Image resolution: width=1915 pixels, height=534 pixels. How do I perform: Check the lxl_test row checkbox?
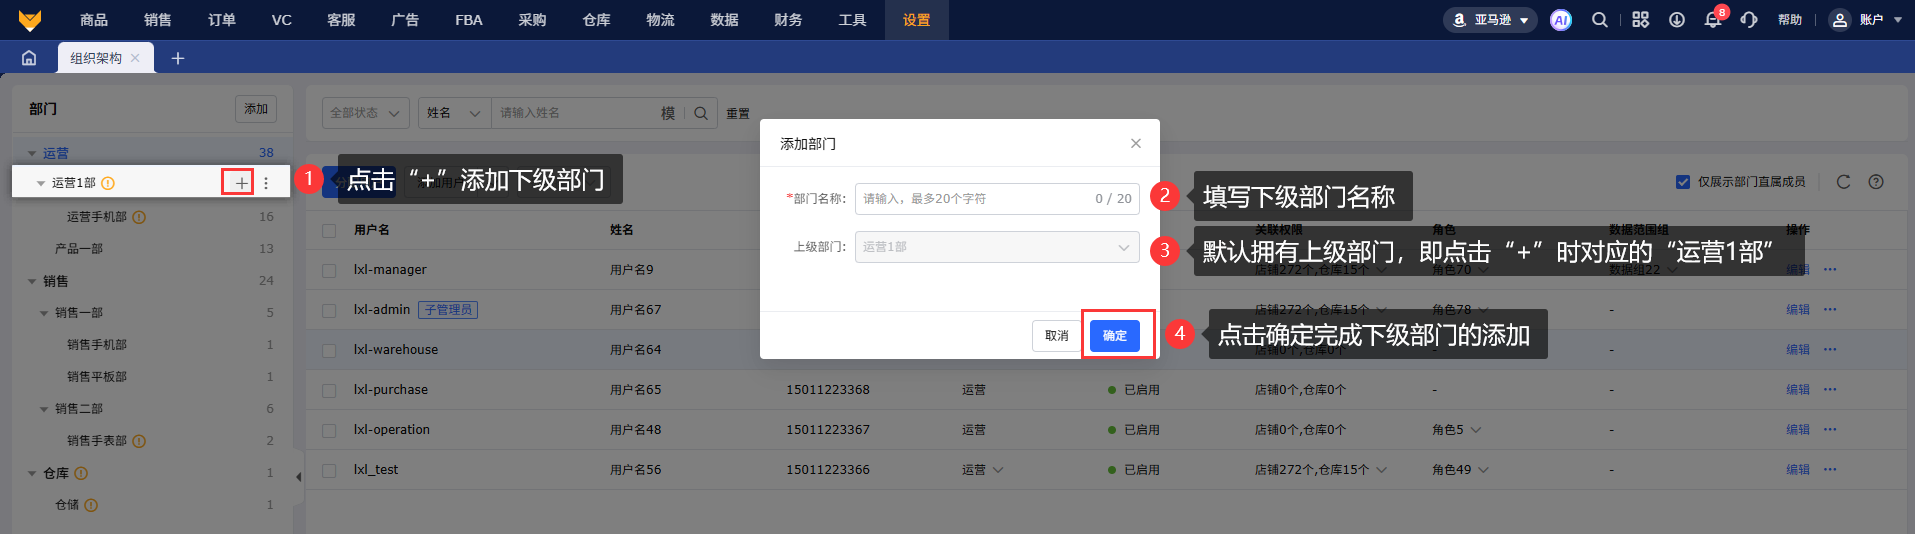click(x=329, y=470)
